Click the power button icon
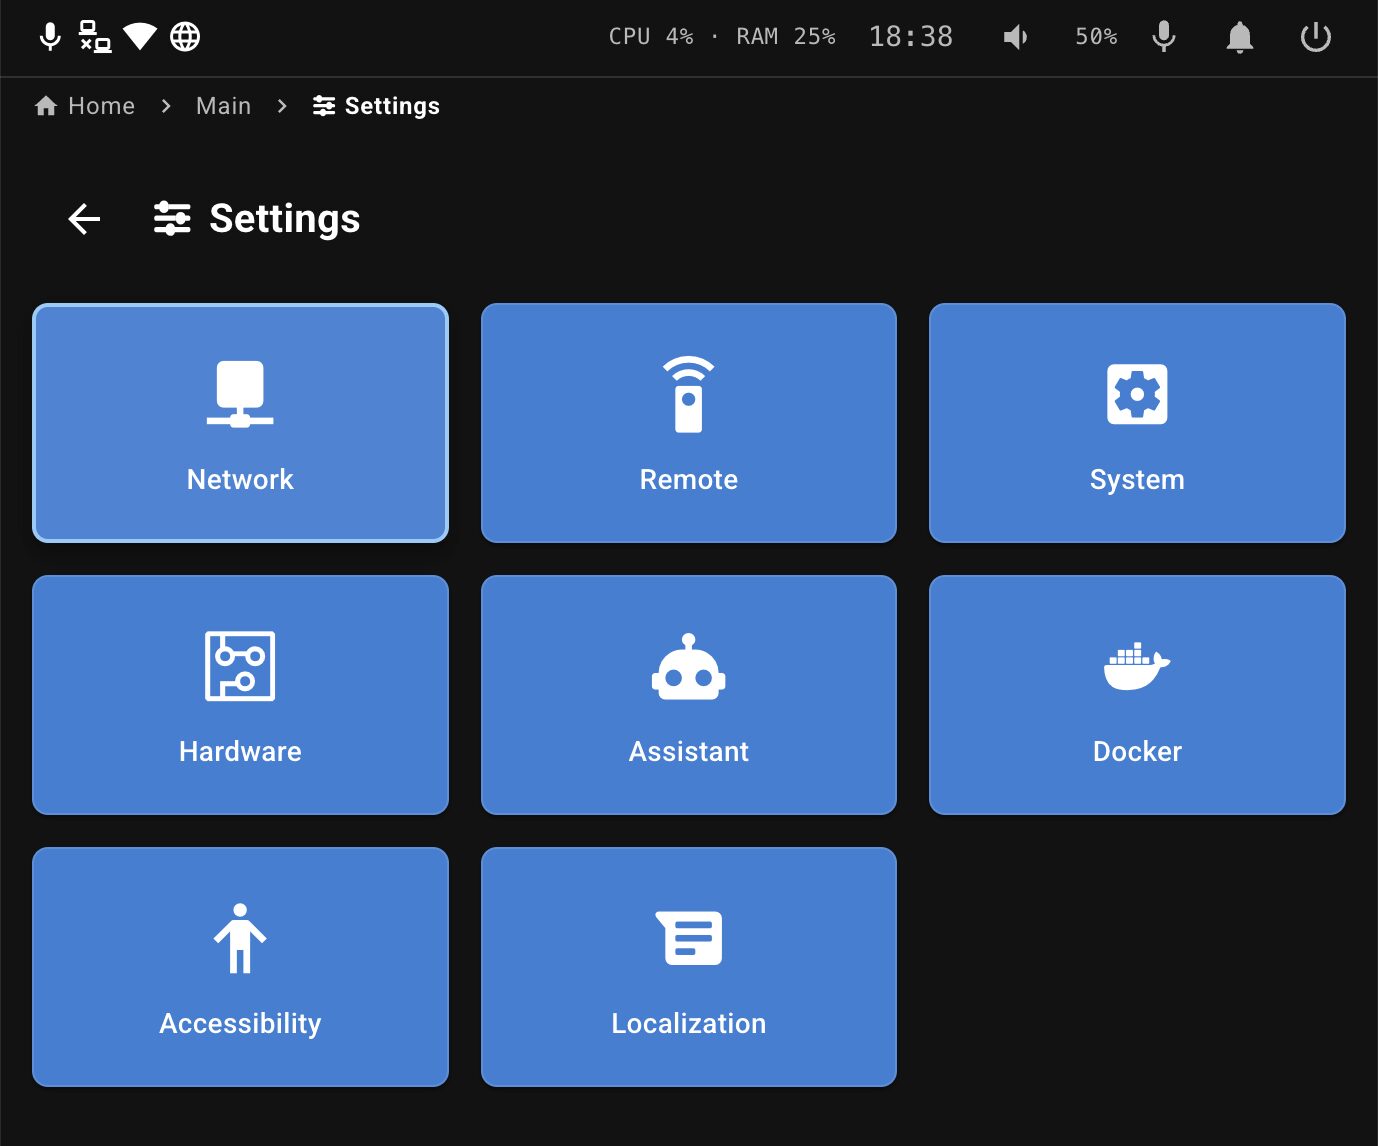Screen dimensions: 1378x1146 [1316, 37]
